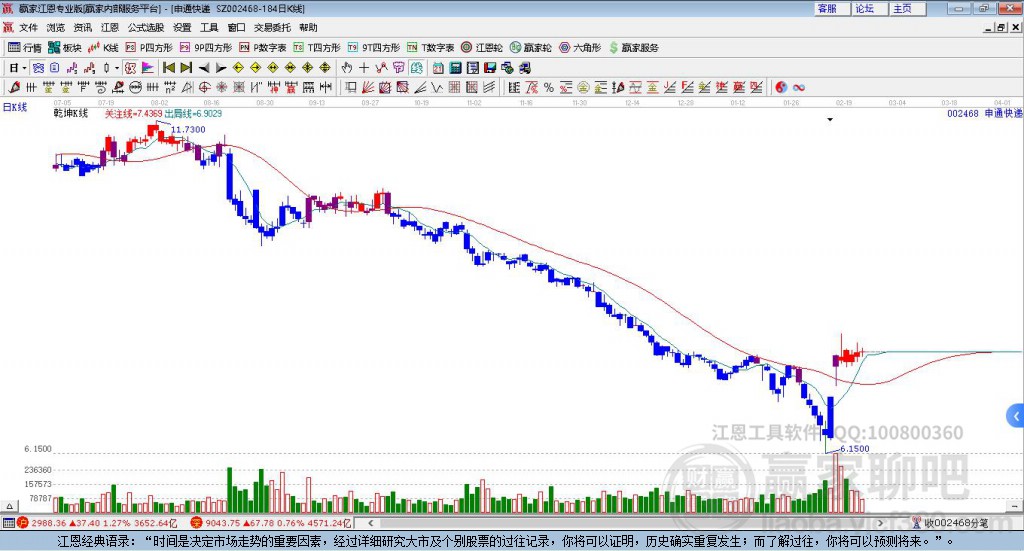Open the 赢家轮 wheel tool
Viewport: 1024px width, 551px height.
[x=530, y=48]
